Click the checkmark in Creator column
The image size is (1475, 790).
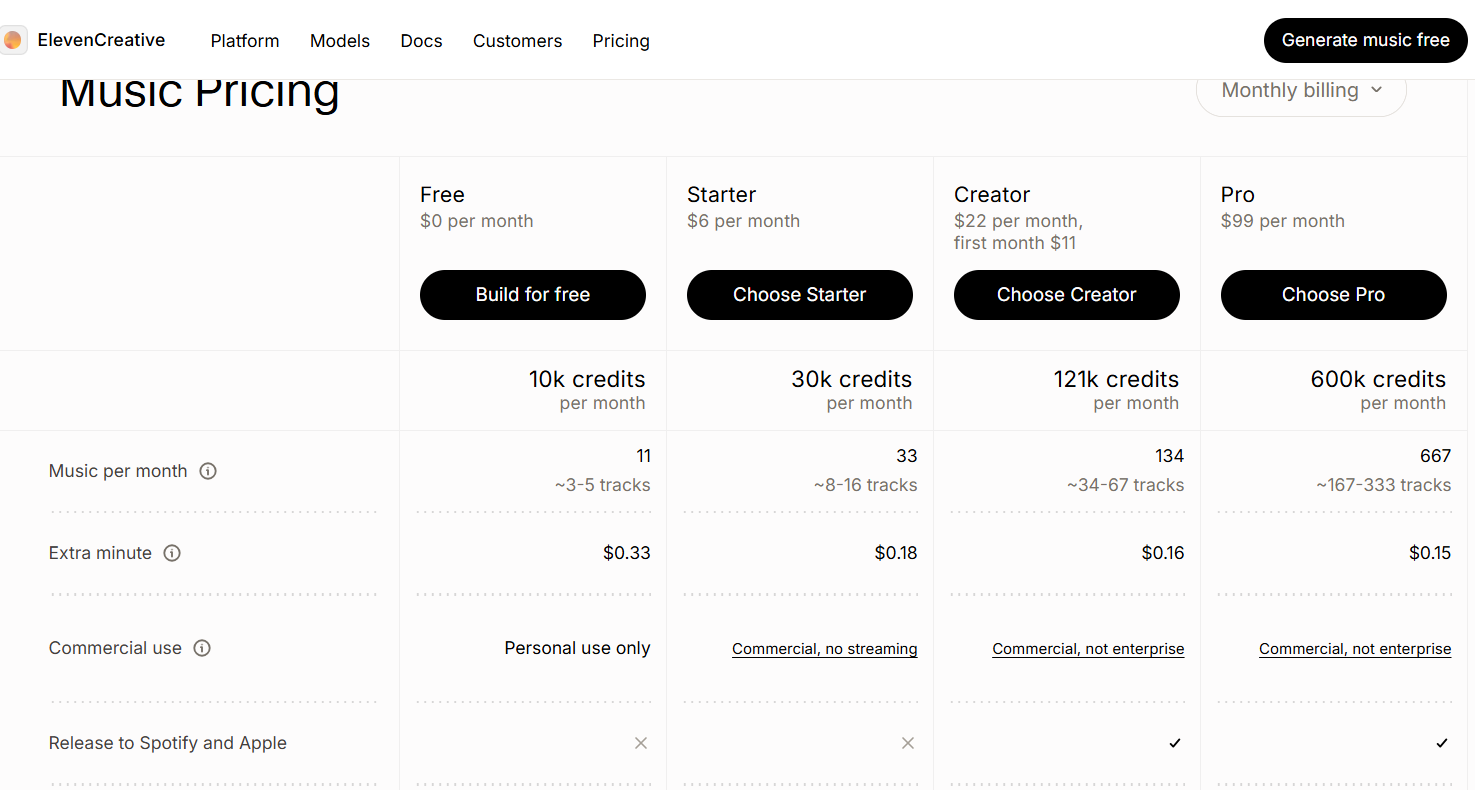pyautogui.click(x=1175, y=743)
